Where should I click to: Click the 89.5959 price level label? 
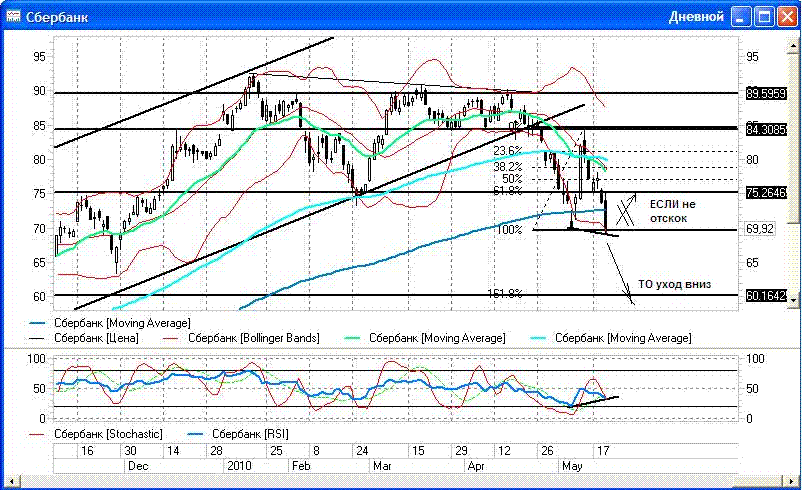click(x=766, y=94)
